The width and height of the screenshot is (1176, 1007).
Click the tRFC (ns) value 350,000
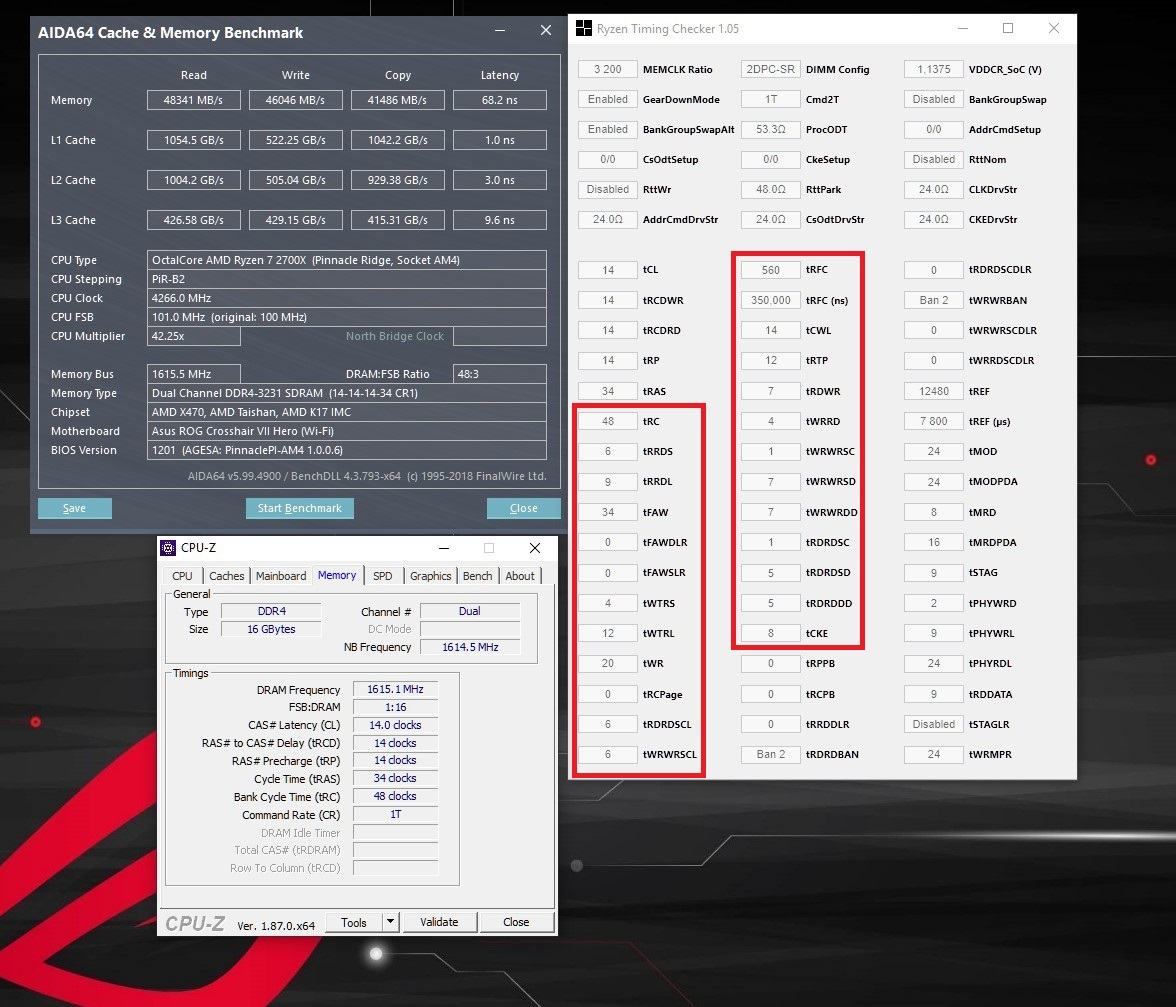pos(770,300)
